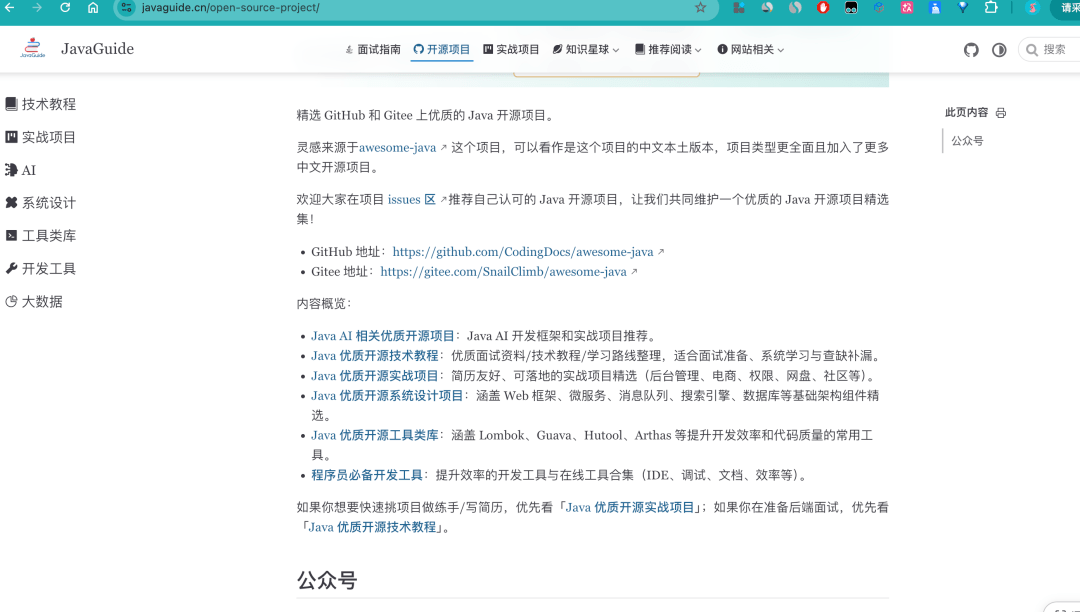Follow the issues 区 link
Image resolution: width=1080 pixels, height=612 pixels.
click(411, 199)
